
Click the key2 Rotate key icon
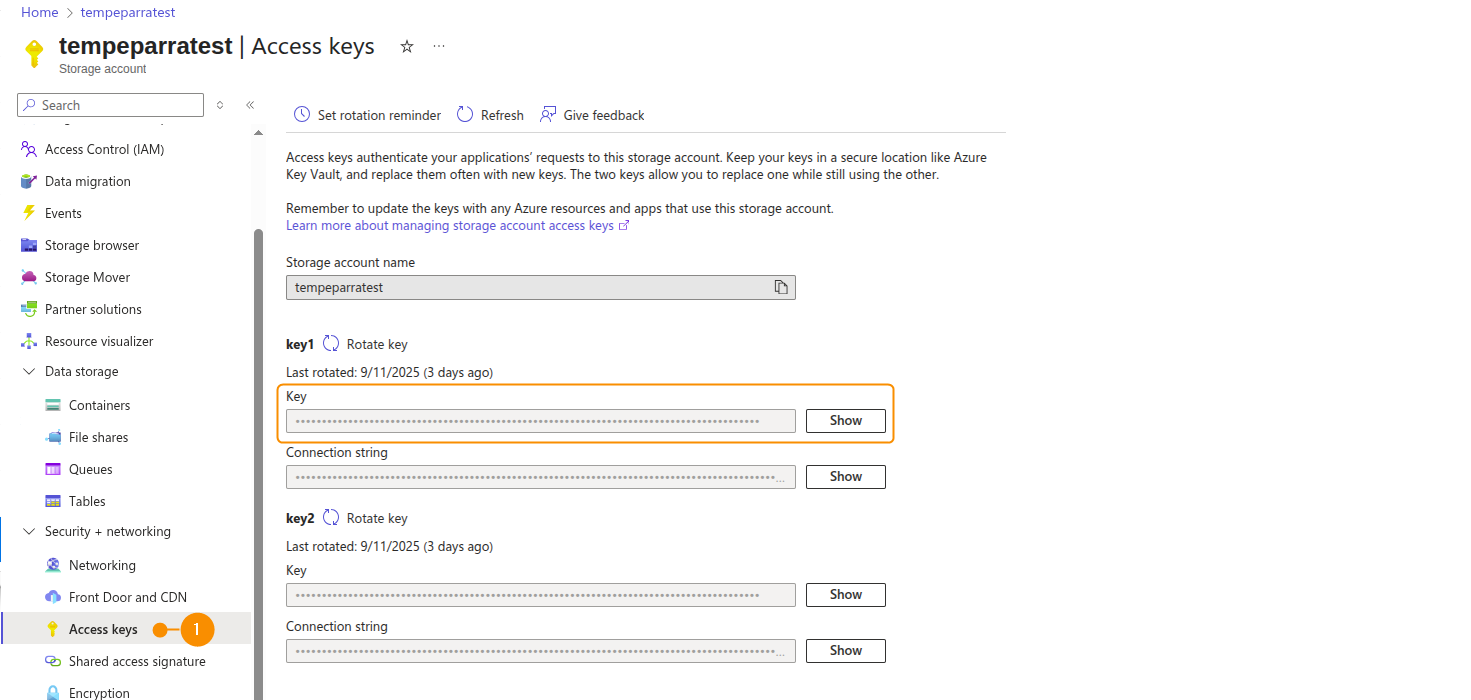click(x=331, y=518)
